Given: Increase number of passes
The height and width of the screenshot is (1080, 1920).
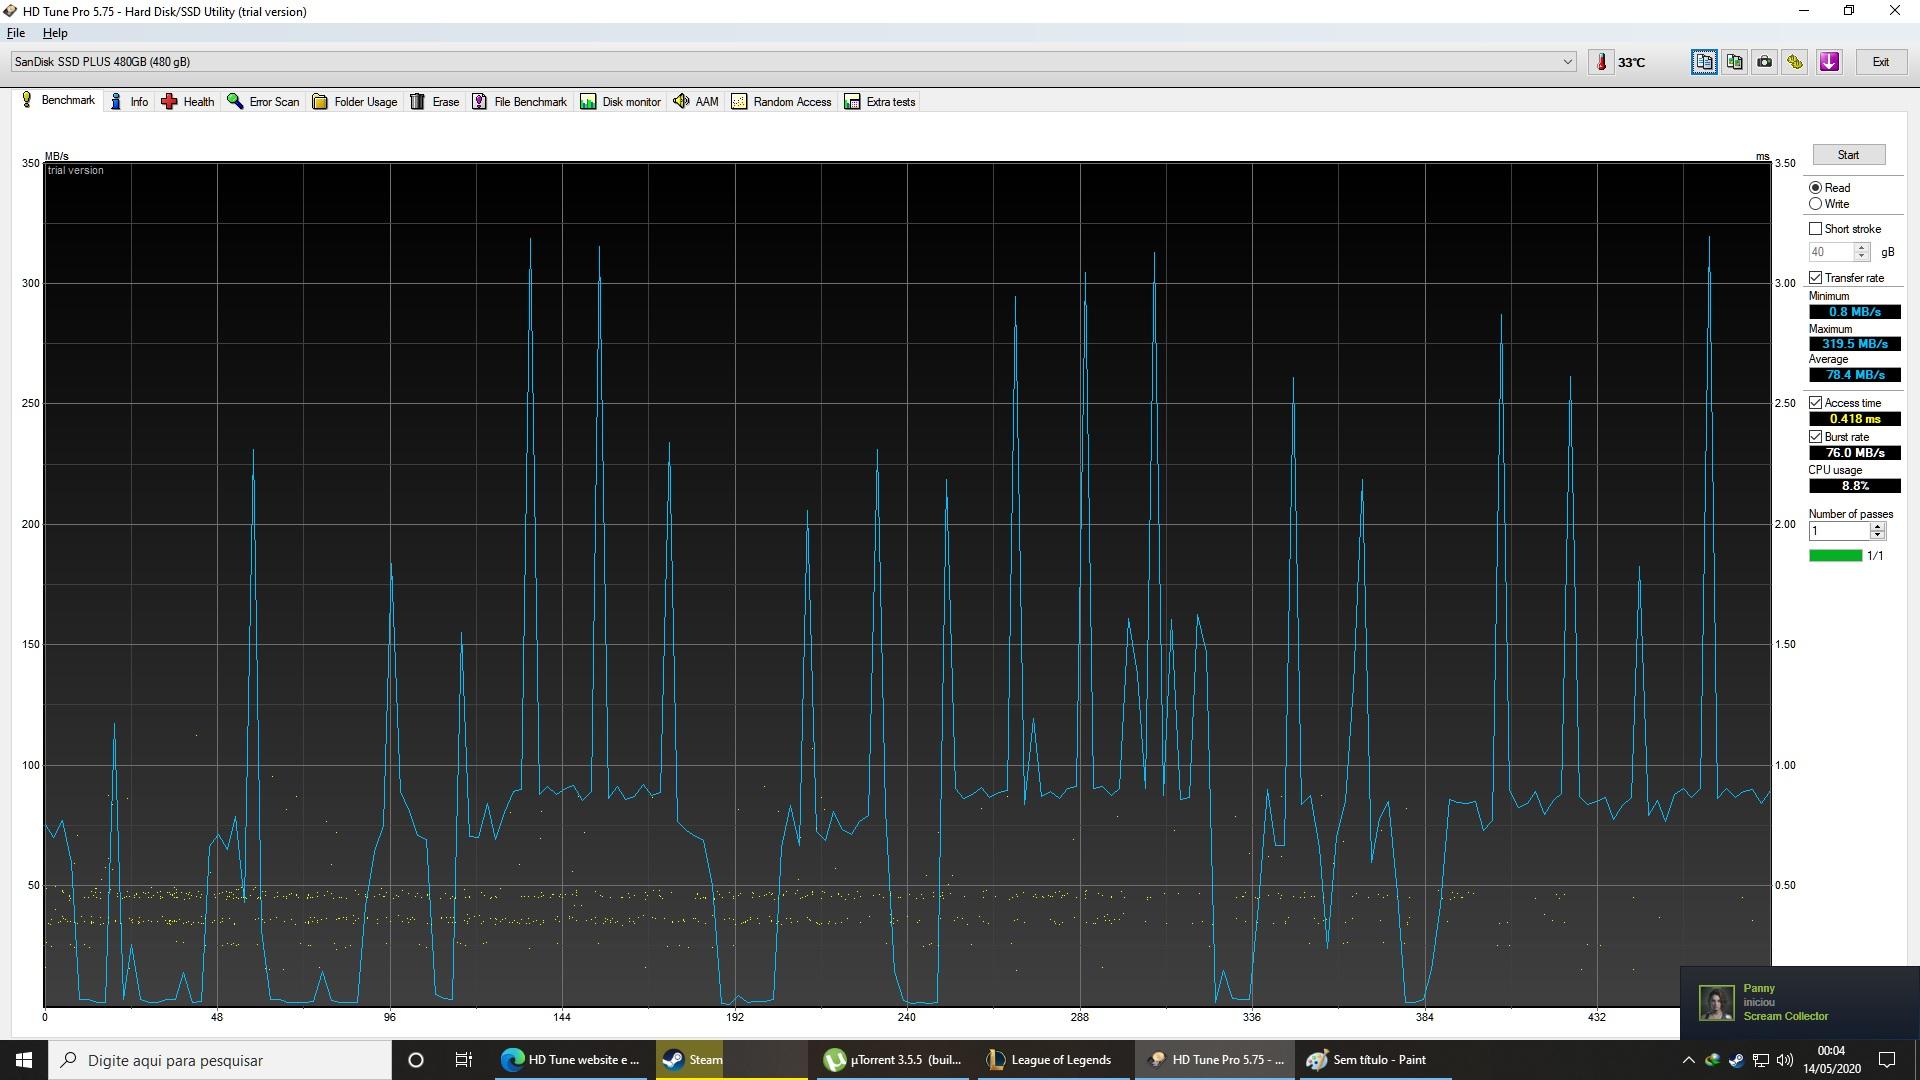Looking at the screenshot, I should (1877, 527).
